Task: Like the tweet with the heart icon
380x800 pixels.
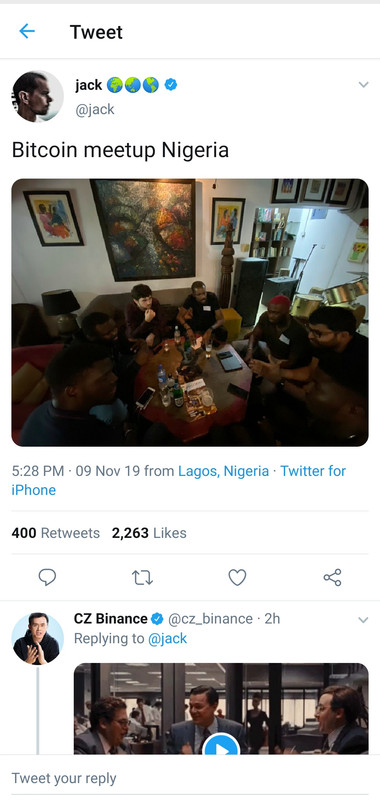Action: click(237, 578)
